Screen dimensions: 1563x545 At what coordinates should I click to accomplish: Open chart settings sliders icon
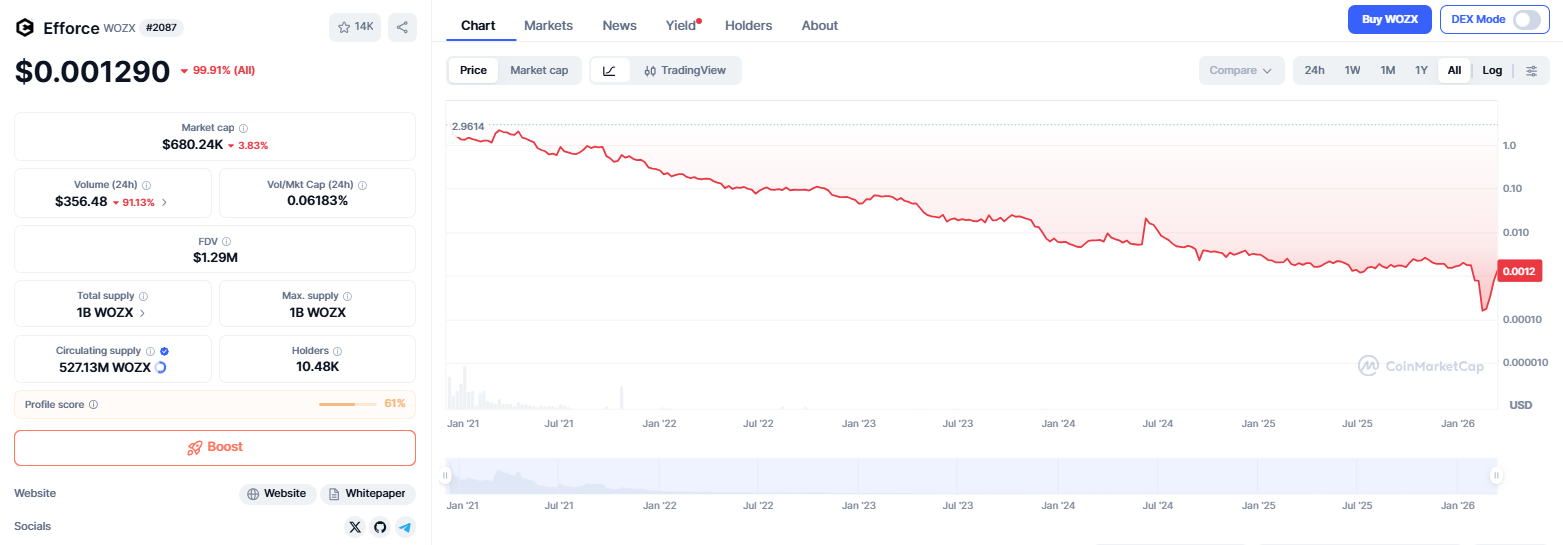1531,70
